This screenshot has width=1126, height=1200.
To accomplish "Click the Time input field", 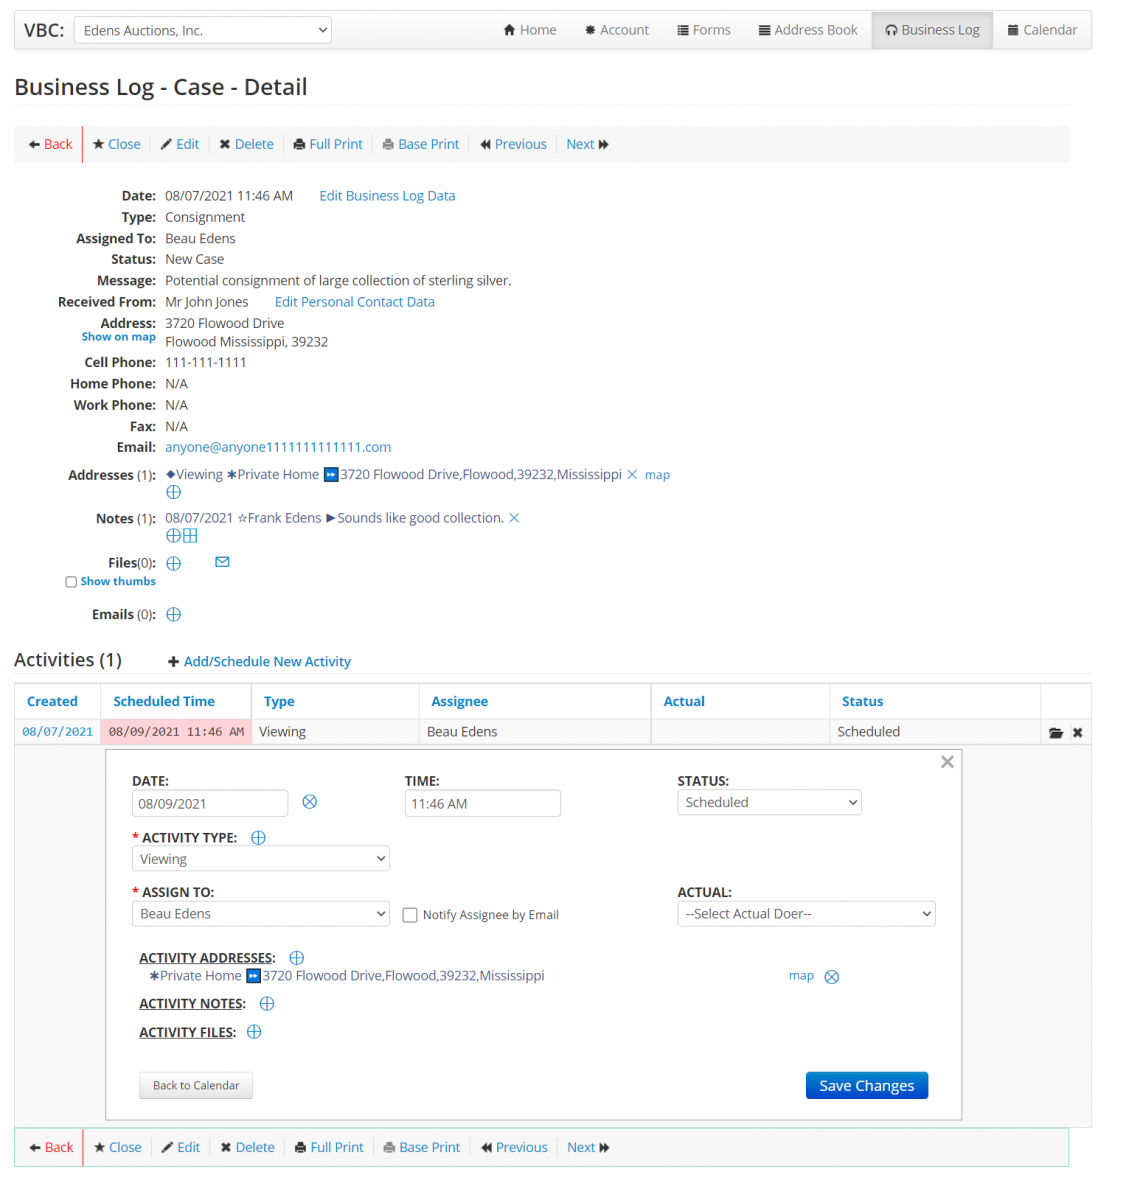I will [482, 803].
